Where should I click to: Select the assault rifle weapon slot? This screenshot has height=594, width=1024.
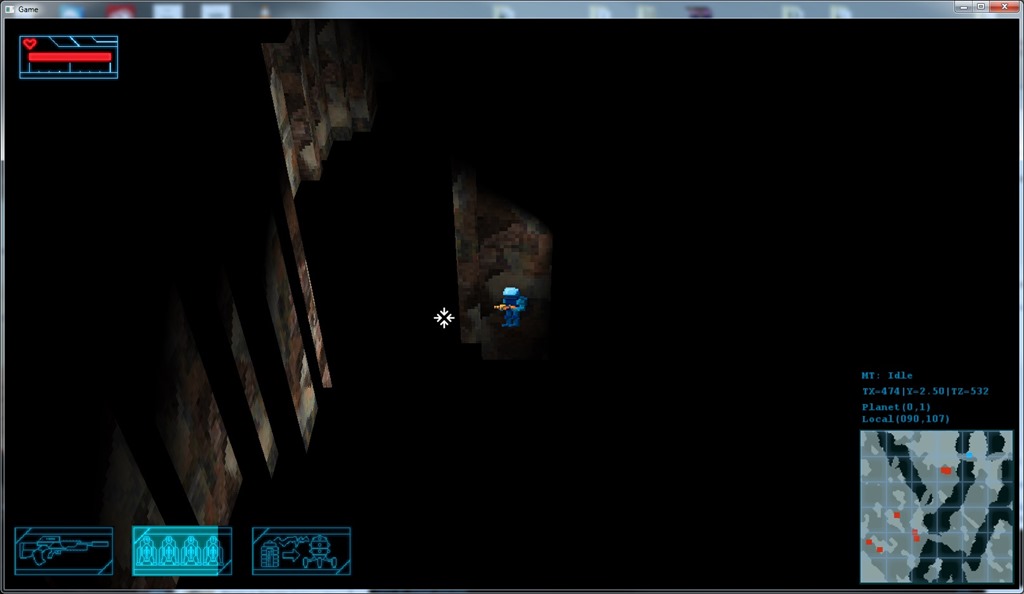tap(63, 551)
